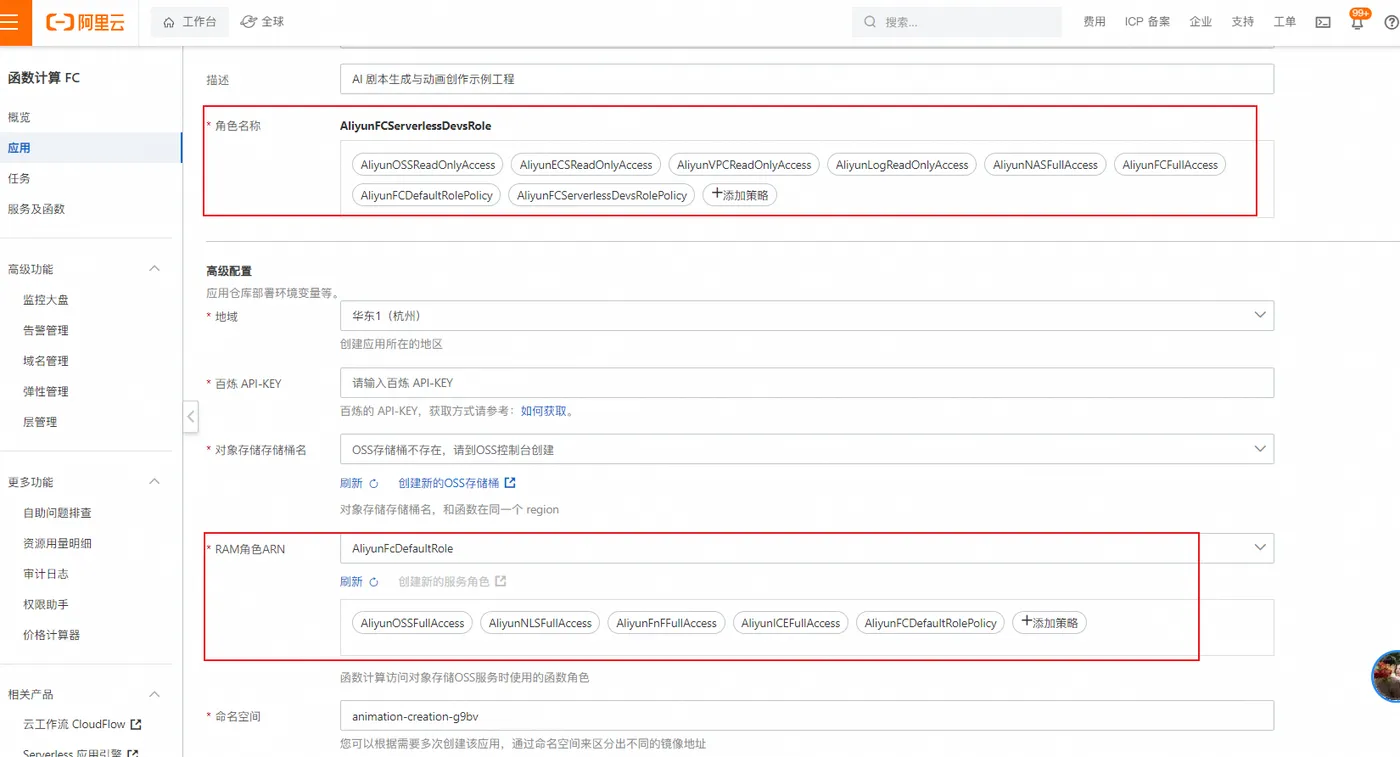Click the AliyunFnFFullAccess policy tag
The image size is (1400, 757).
pyautogui.click(x=666, y=623)
